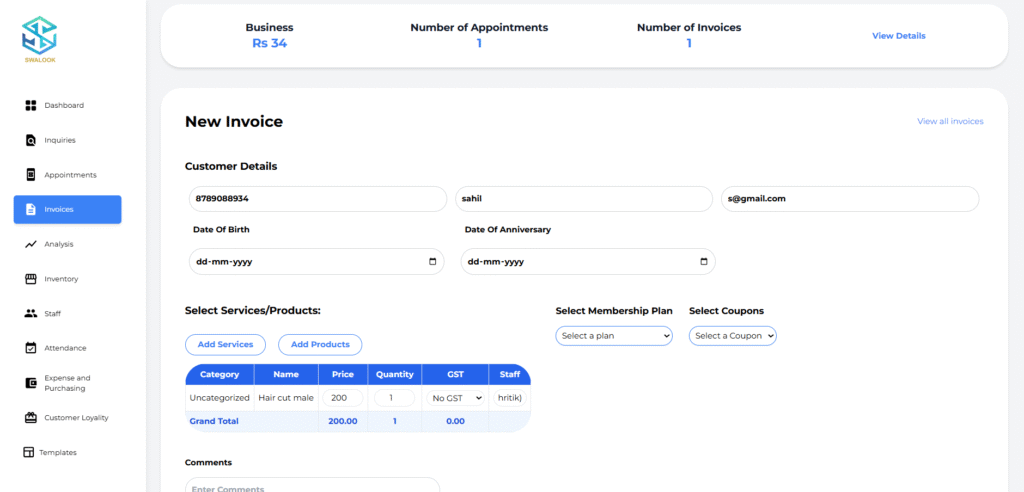The width and height of the screenshot is (1024, 492).
Task: Open the Date Of Birth calendar picker
Action: pyautogui.click(x=432, y=262)
